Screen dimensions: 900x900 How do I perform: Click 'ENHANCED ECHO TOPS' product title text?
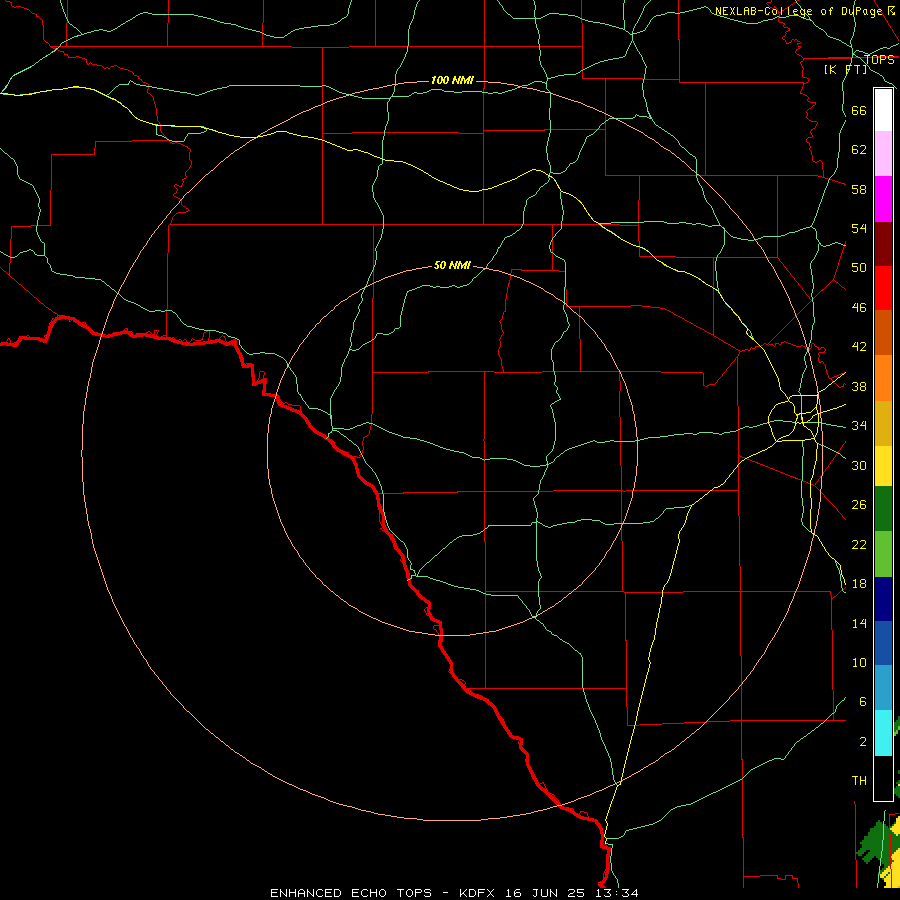(351, 893)
